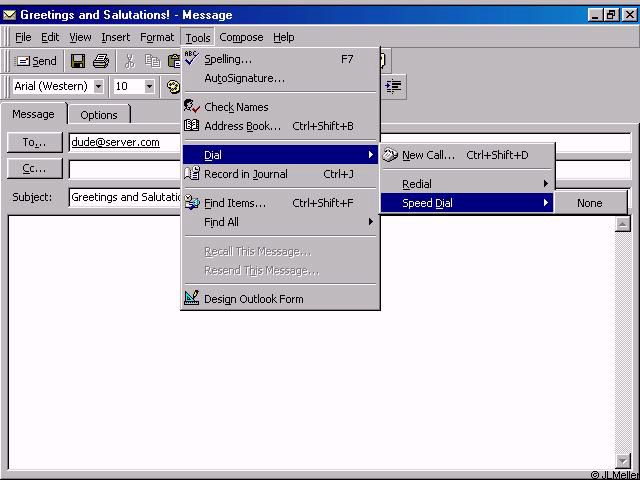Open the Compose menu
The image size is (640, 480).
(x=241, y=38)
